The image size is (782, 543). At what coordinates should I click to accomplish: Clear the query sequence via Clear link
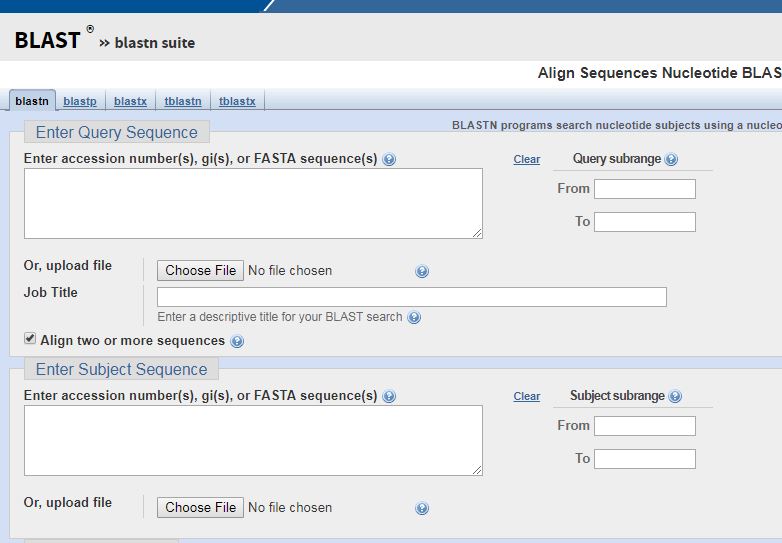(x=526, y=159)
